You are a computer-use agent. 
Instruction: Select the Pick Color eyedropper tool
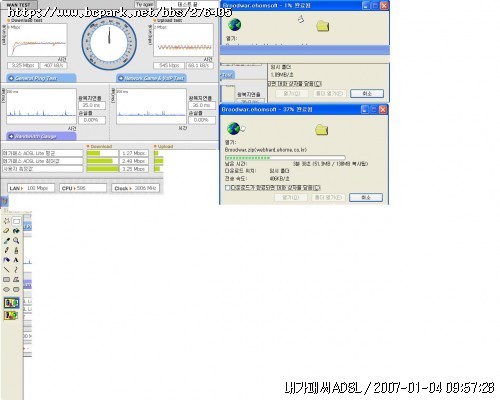coord(6,240)
